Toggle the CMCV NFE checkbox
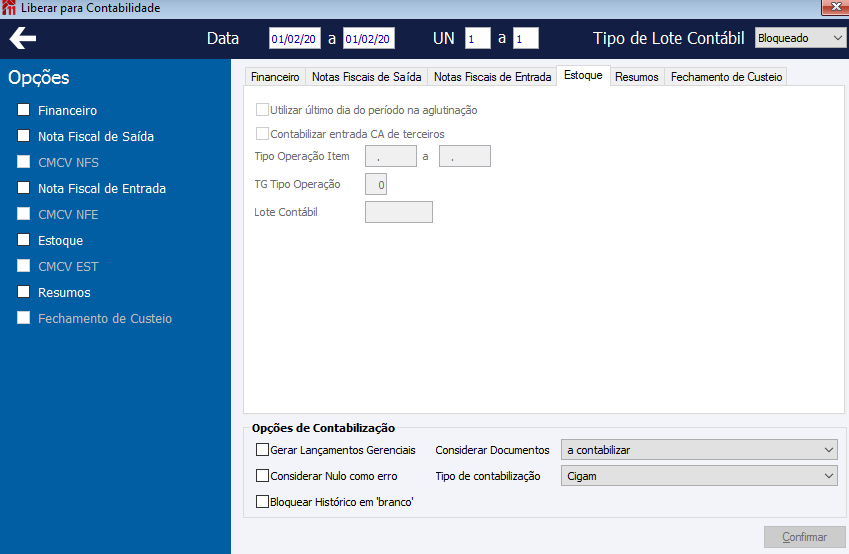The image size is (849, 554). point(23,214)
